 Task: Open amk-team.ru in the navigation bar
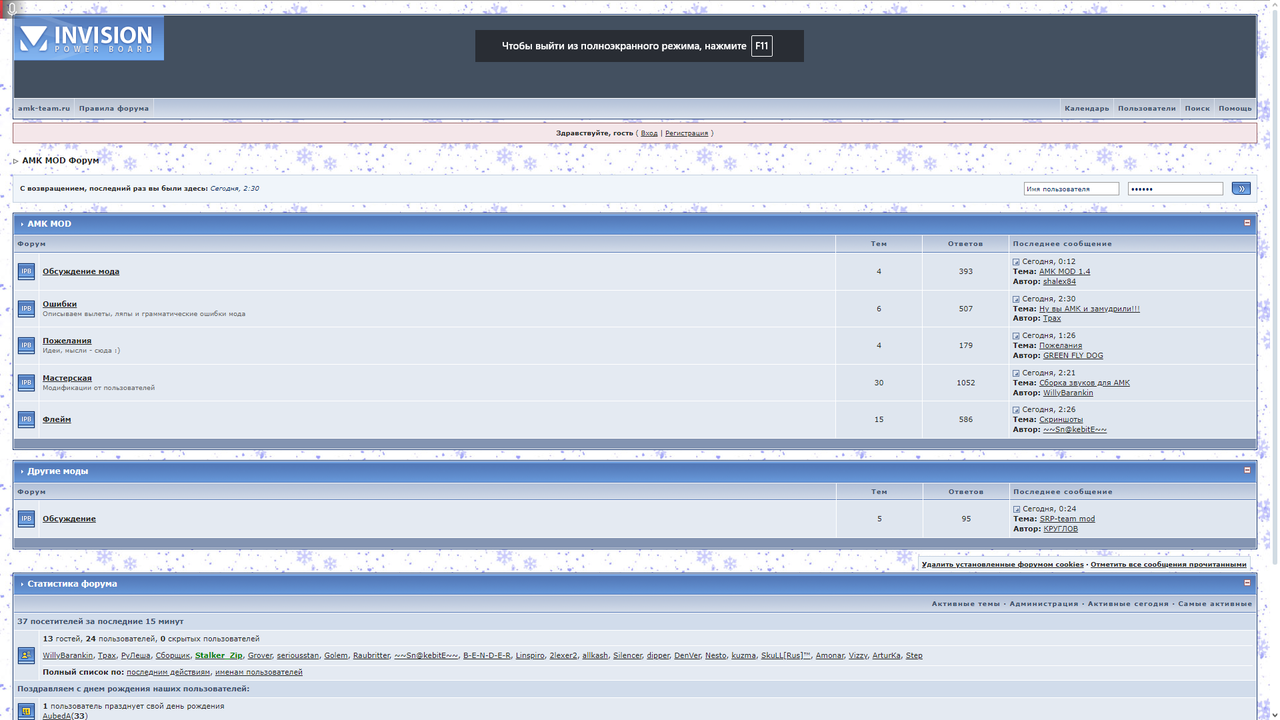pyautogui.click(x=44, y=108)
